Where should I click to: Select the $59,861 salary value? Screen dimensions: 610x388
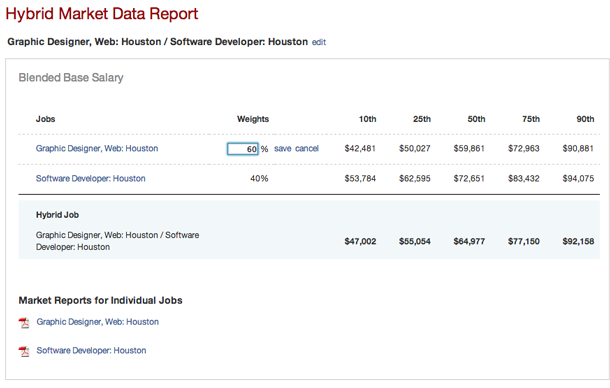469,148
